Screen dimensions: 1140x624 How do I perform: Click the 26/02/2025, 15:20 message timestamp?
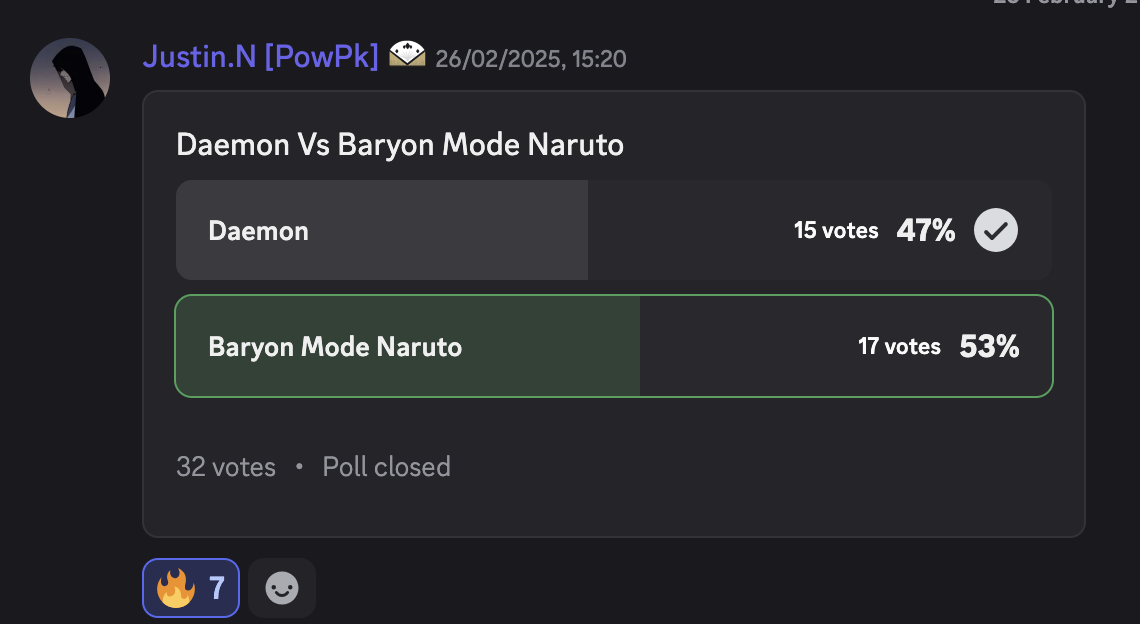[531, 59]
